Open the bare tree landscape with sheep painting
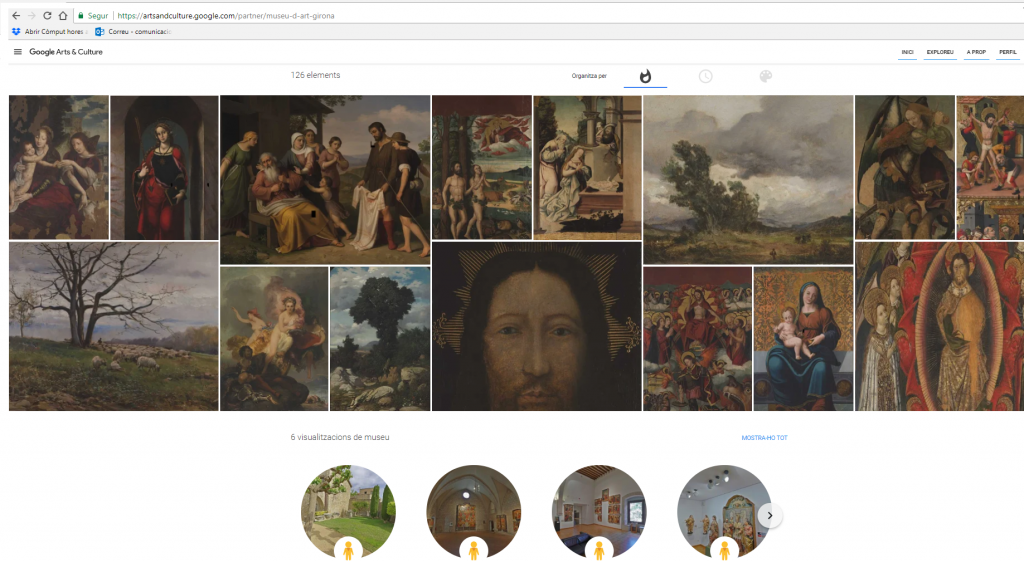Viewport: 1024px width, 562px height. pyautogui.click(x=113, y=326)
